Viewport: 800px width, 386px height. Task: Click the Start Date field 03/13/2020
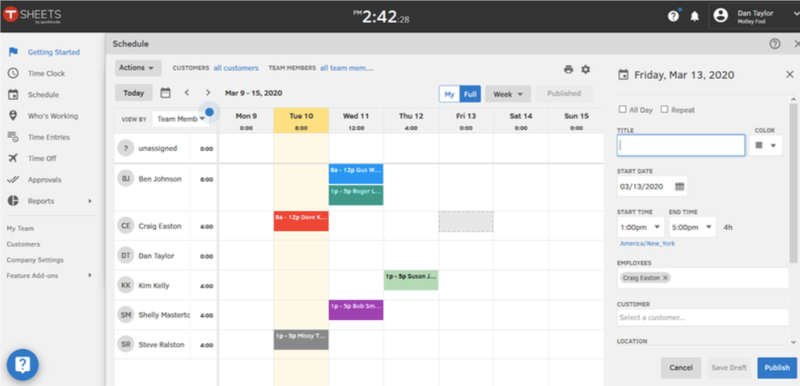pyautogui.click(x=652, y=187)
